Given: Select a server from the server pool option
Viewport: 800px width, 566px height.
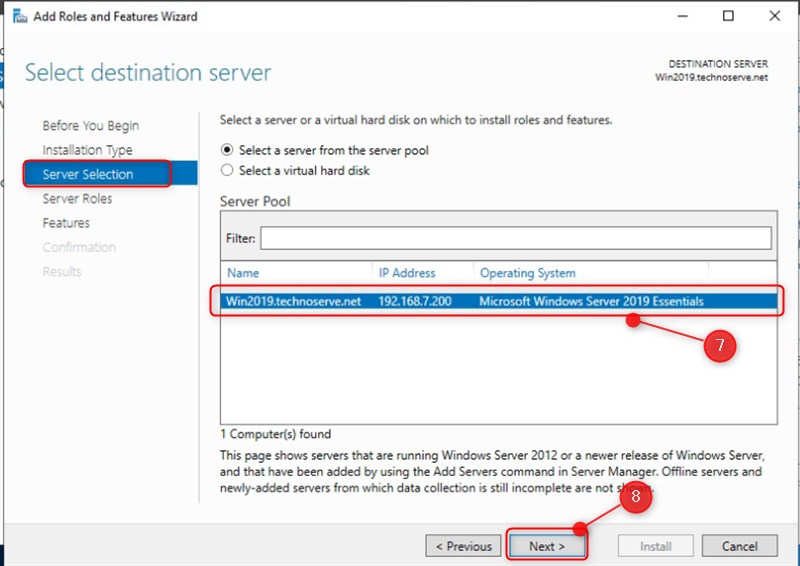Looking at the screenshot, I should [x=227, y=150].
